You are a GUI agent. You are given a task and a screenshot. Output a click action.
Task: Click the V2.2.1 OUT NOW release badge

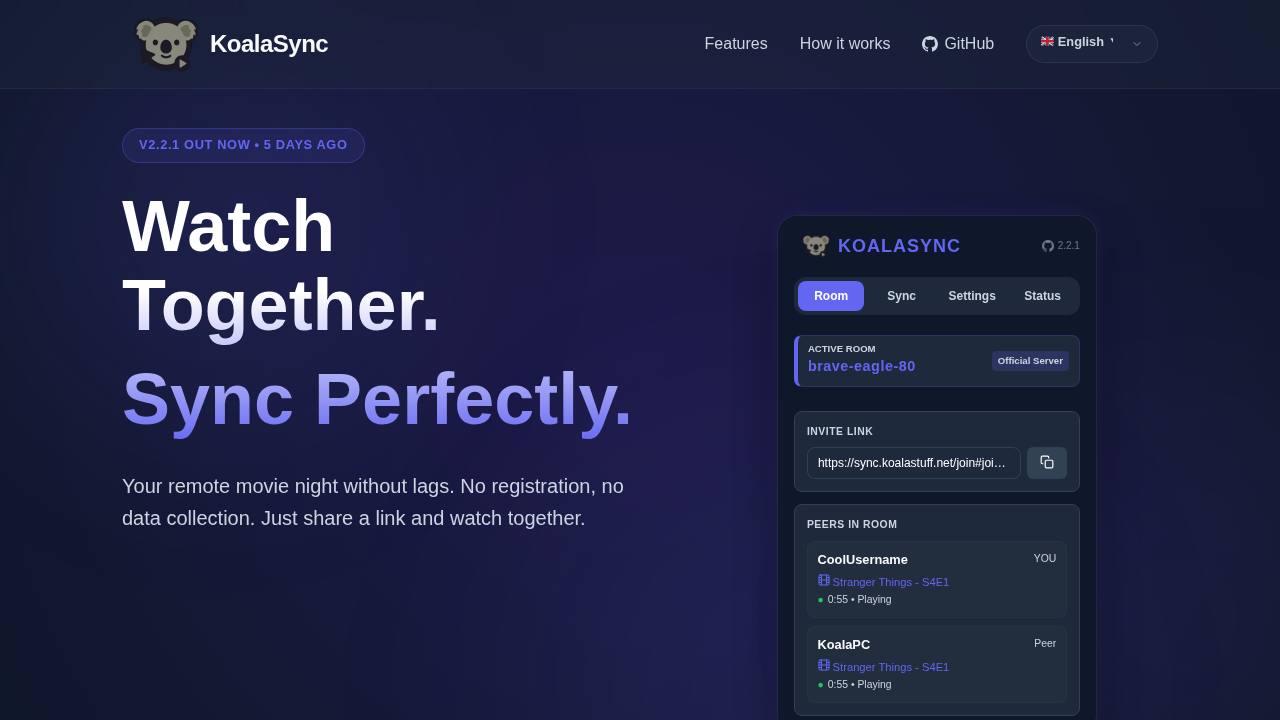click(243, 145)
